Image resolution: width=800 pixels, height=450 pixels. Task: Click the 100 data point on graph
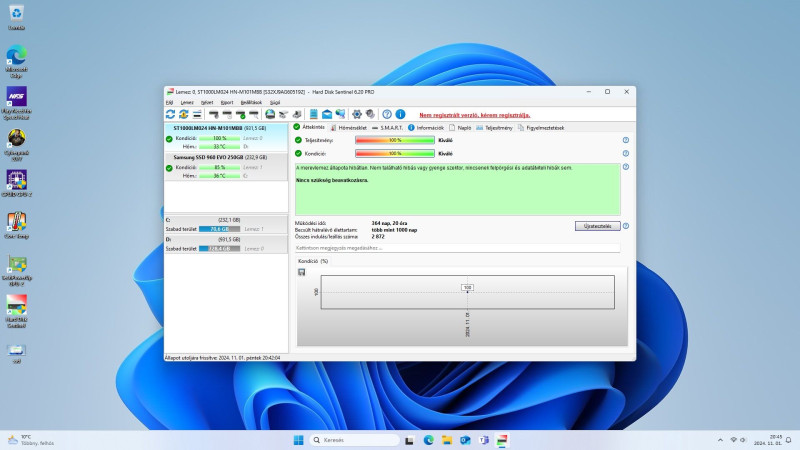tap(467, 288)
